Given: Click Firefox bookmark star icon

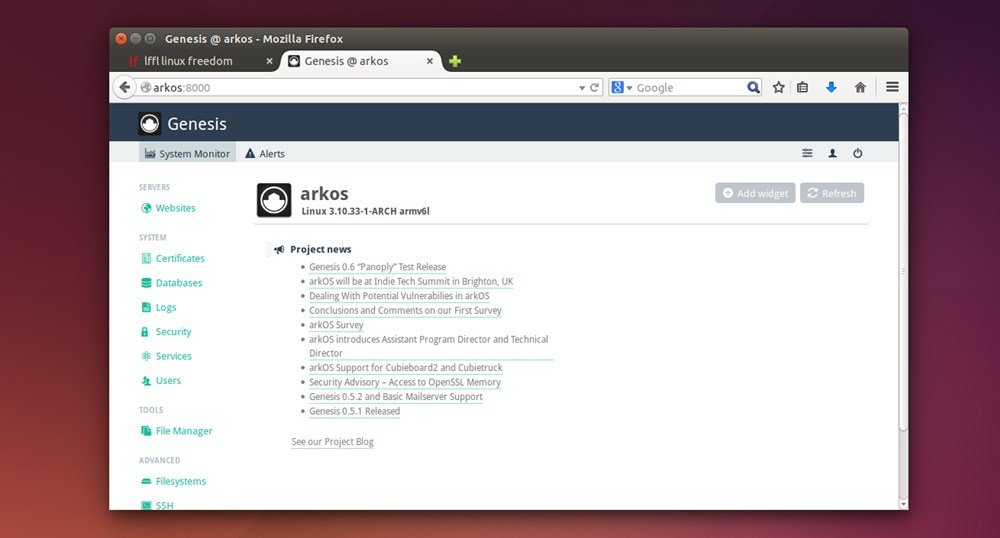Looking at the screenshot, I should pyautogui.click(x=779, y=88).
